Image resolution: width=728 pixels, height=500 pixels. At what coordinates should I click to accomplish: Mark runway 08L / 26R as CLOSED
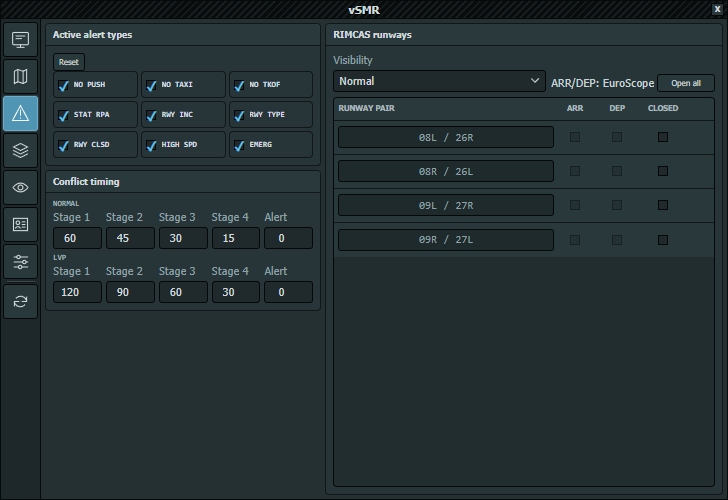coord(663,137)
